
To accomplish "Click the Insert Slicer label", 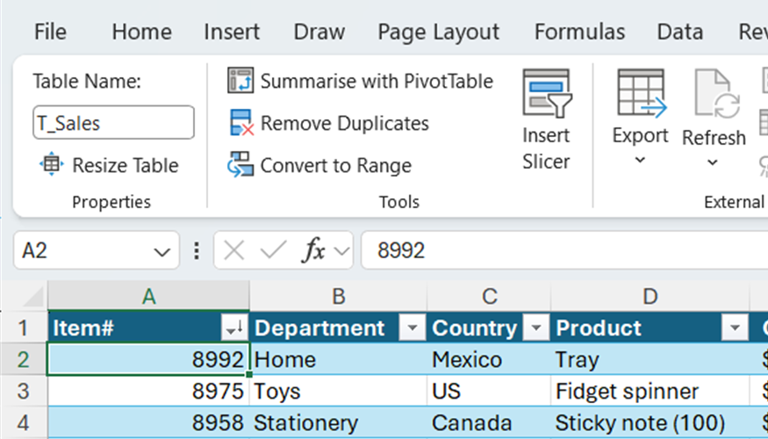I will (x=546, y=148).
